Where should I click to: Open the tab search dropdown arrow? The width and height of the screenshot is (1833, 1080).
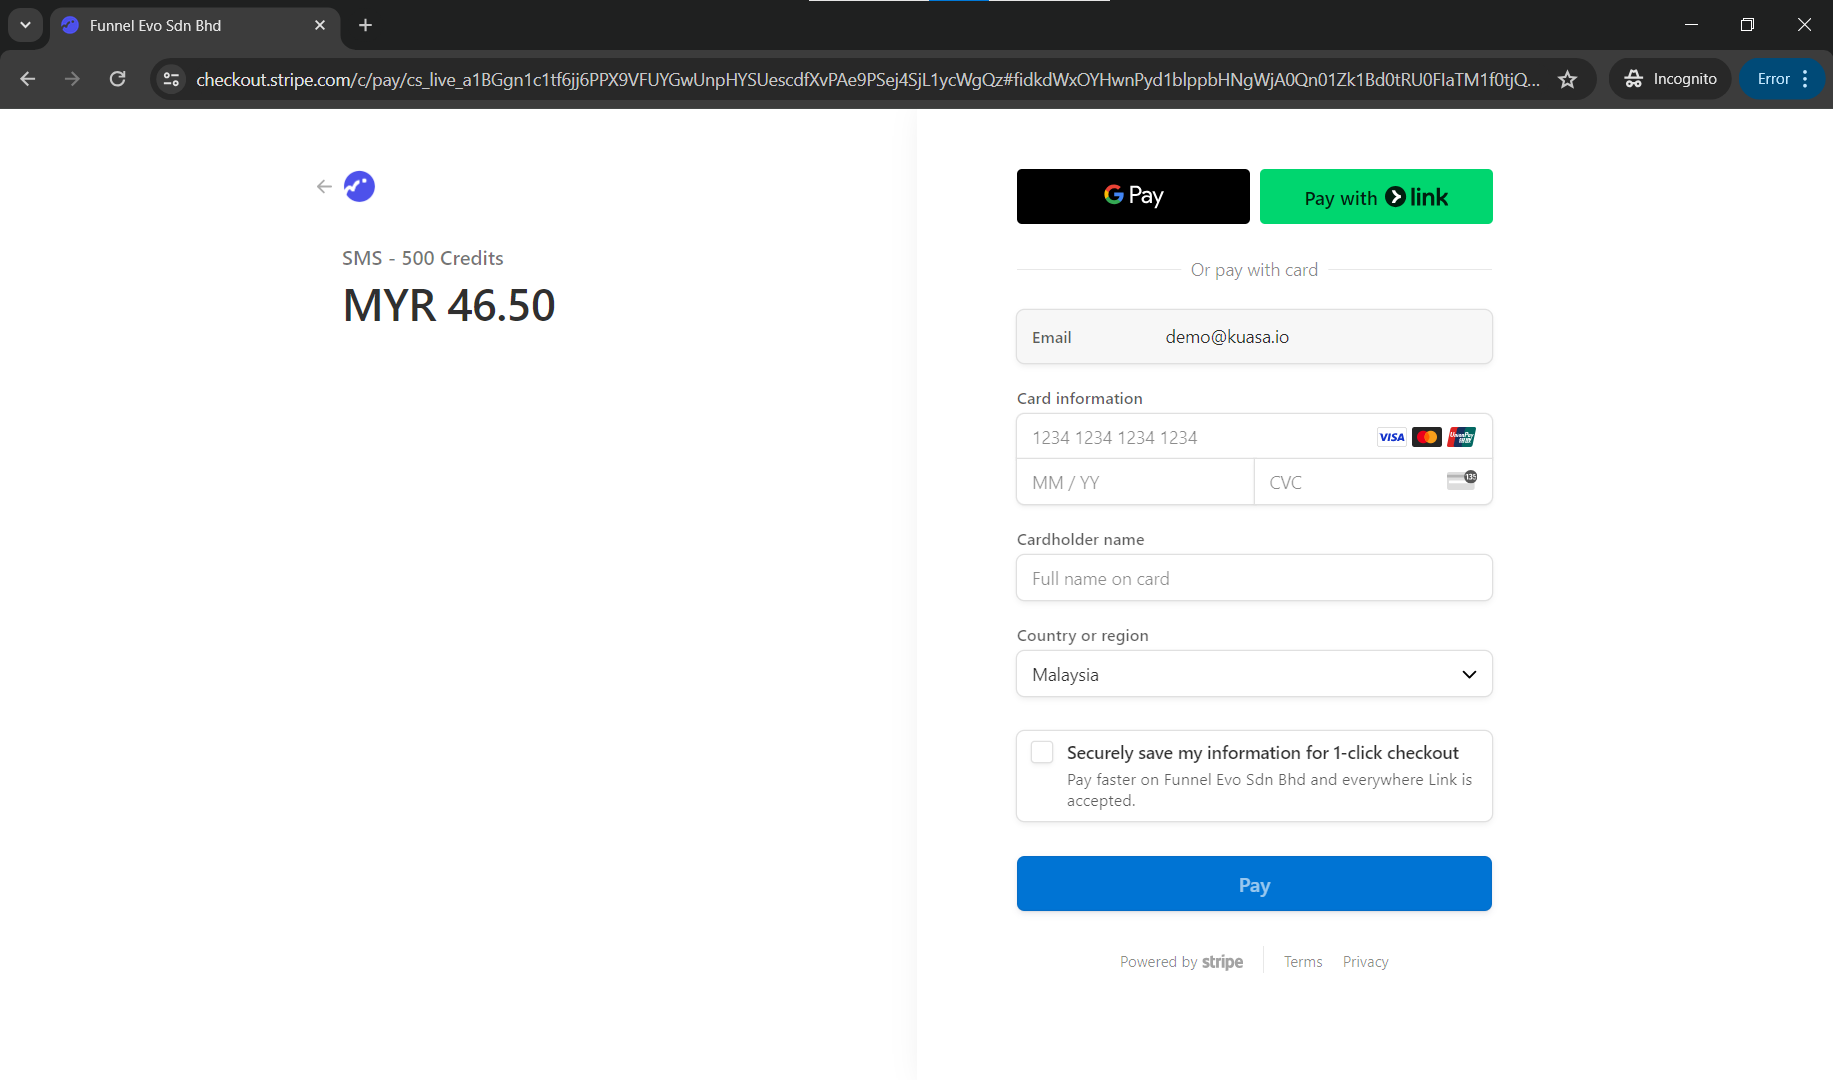click(x=25, y=25)
